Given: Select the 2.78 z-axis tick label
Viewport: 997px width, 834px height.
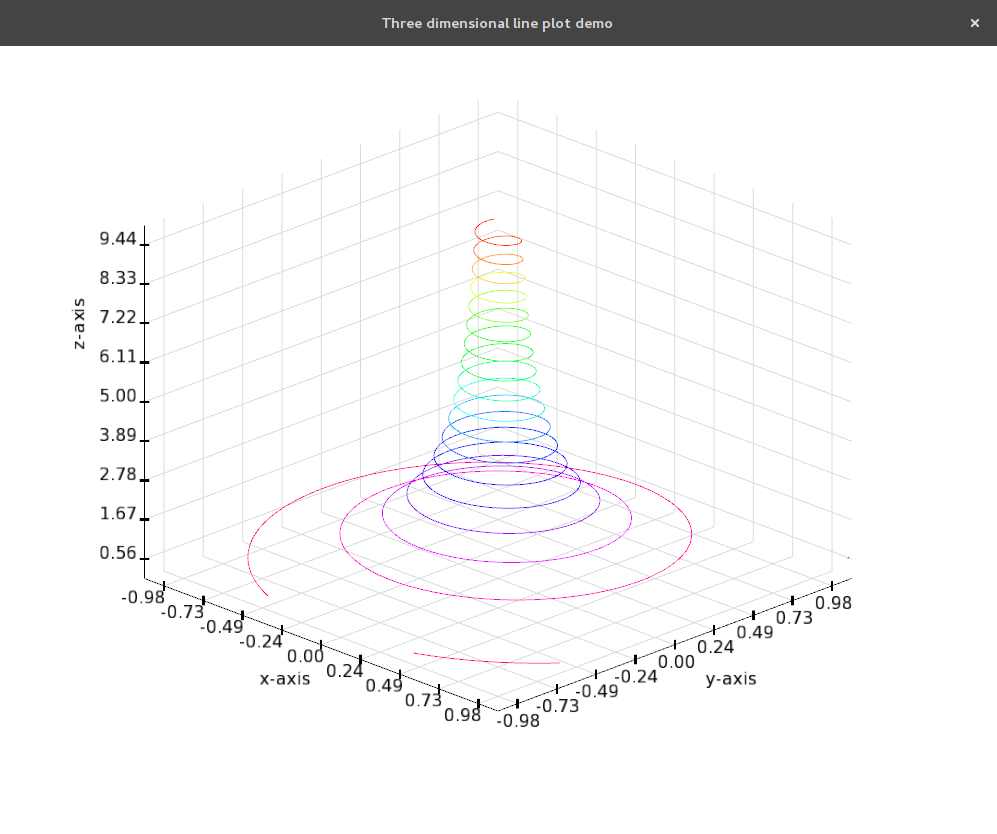Looking at the screenshot, I should coord(119,474).
